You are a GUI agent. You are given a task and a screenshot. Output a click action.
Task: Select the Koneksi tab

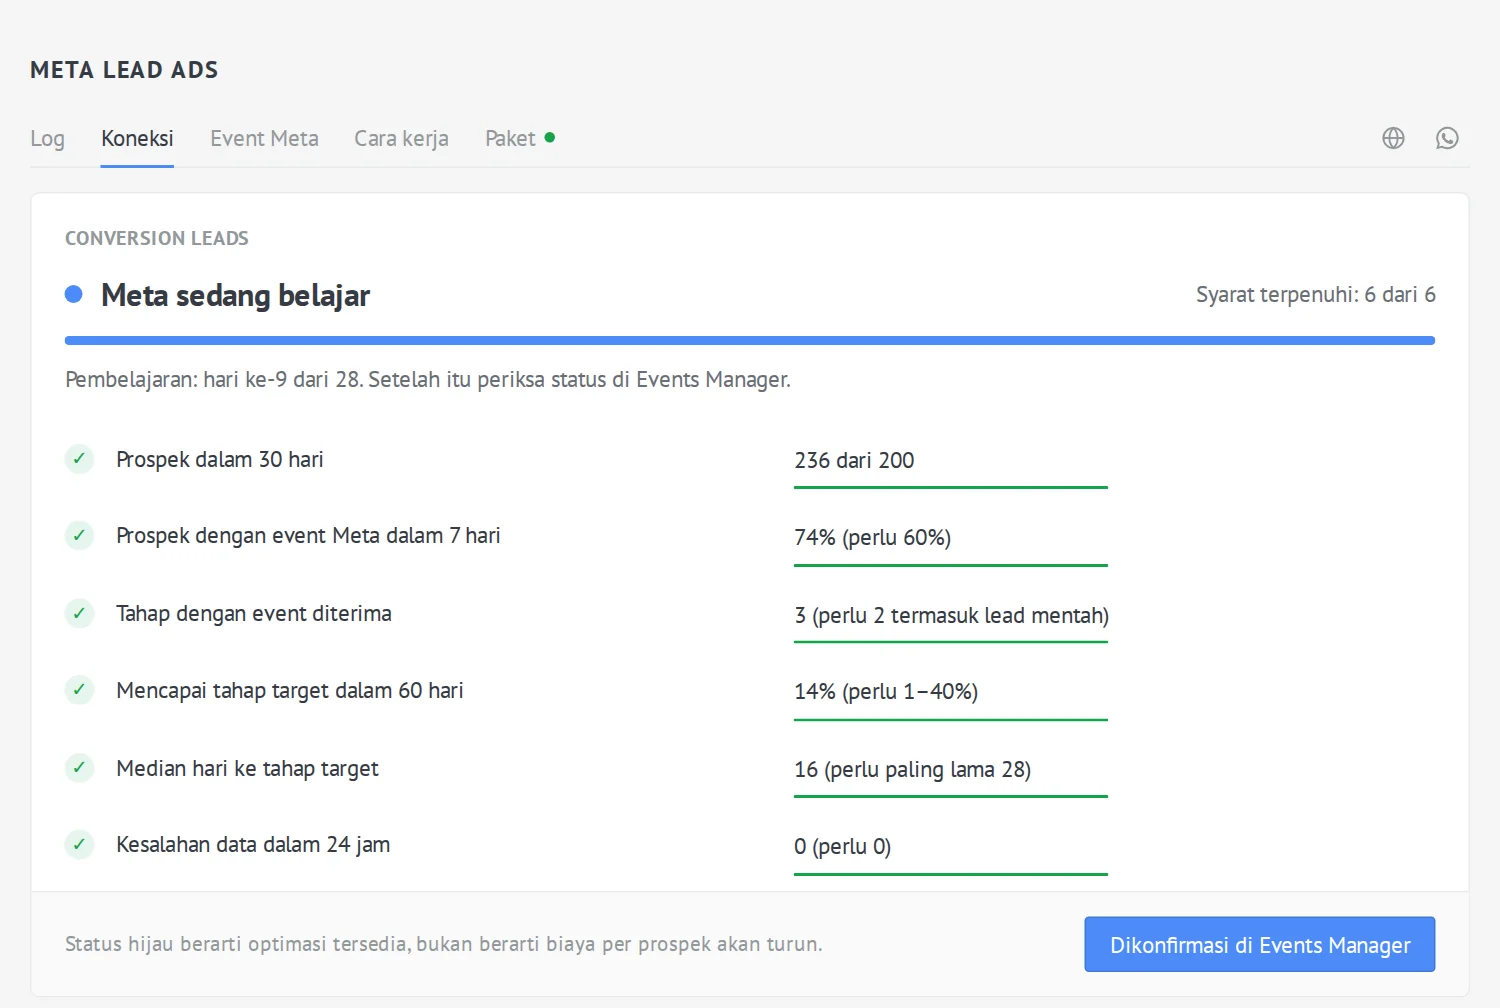[137, 139]
